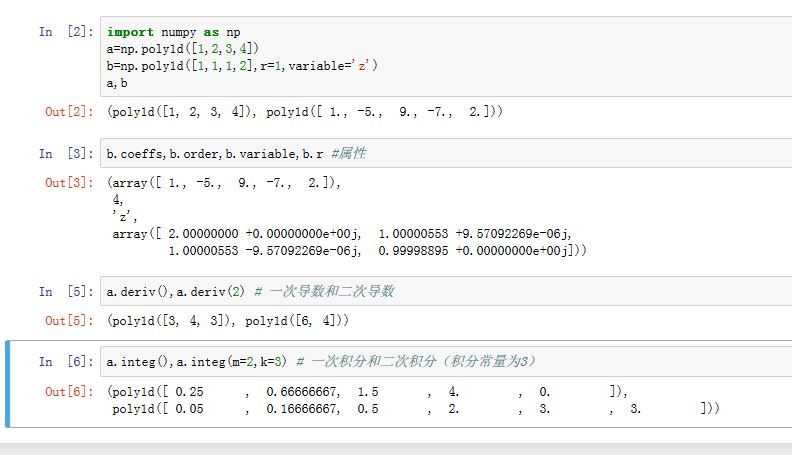This screenshot has width=792, height=455.
Task: Click the Out[6] output prompt
Action: click(67, 391)
